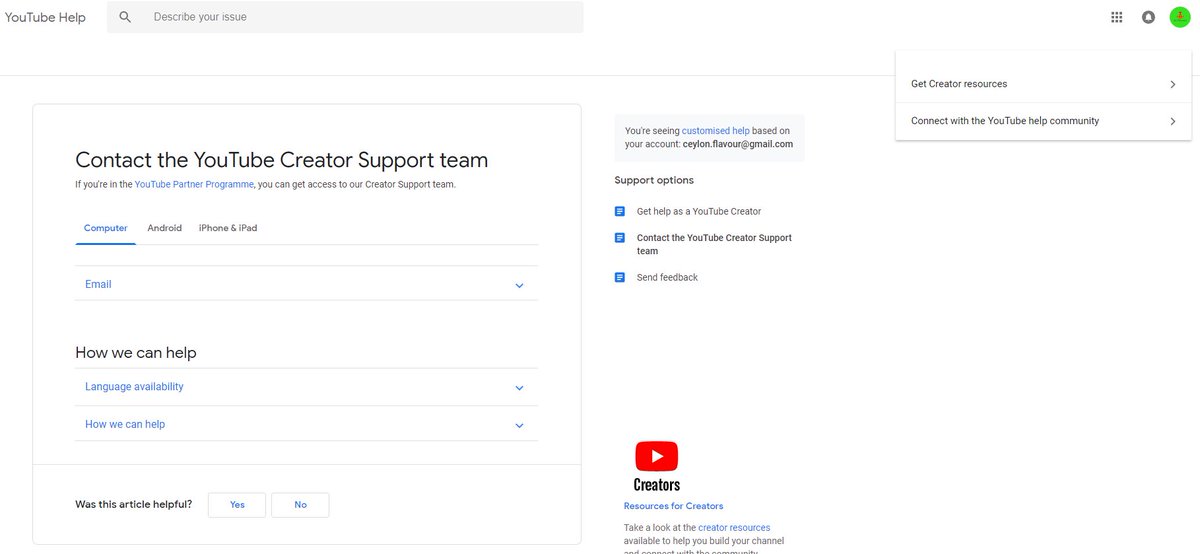Click the ceylon.flavour@gmail.com account text
This screenshot has width=1200, height=554.
point(738,144)
